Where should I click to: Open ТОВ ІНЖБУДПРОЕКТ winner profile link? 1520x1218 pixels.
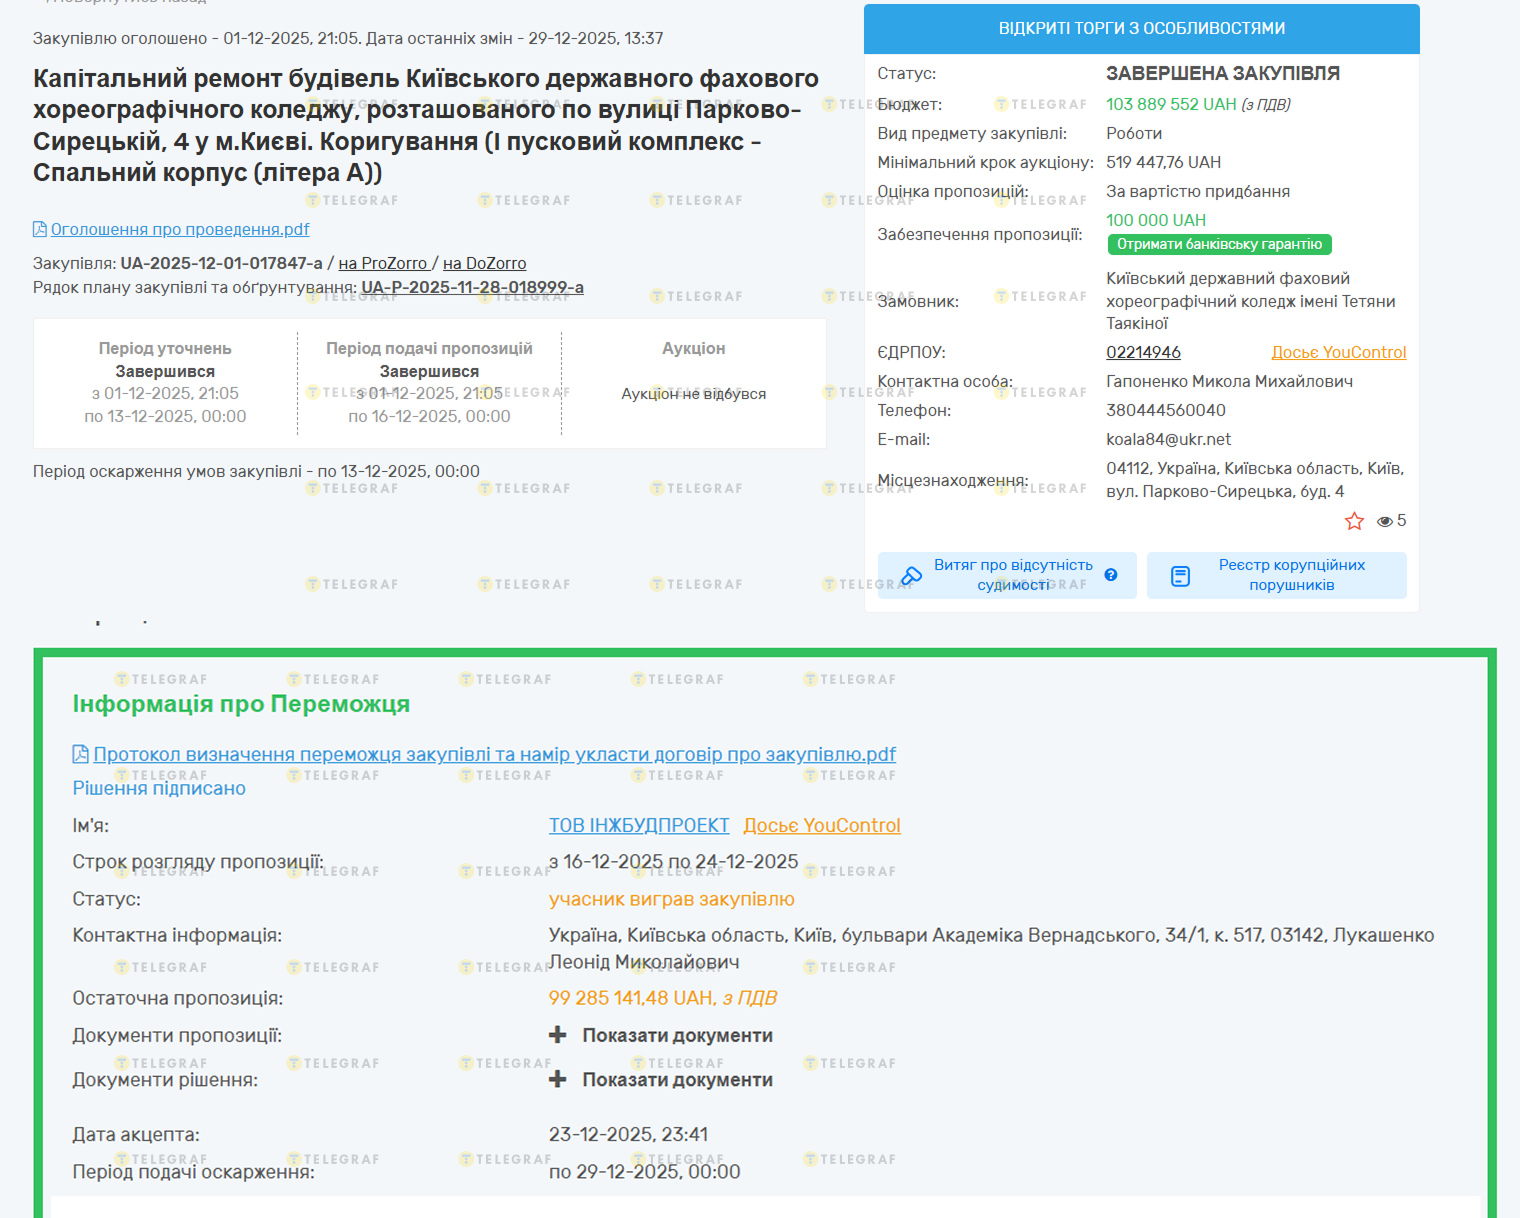click(x=638, y=825)
